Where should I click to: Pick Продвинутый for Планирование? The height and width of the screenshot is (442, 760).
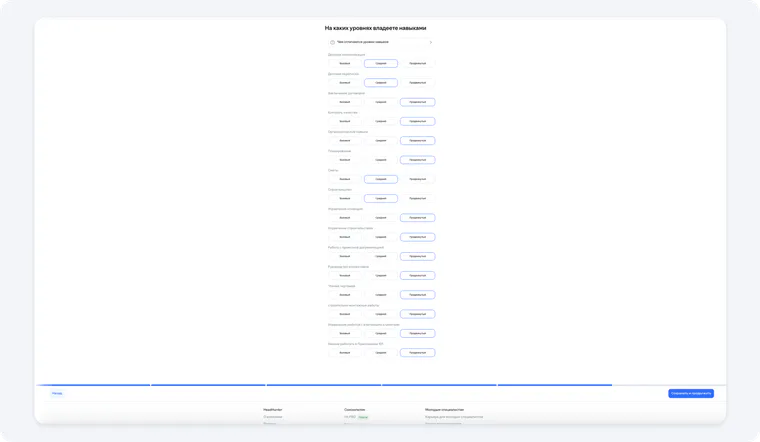click(x=417, y=160)
